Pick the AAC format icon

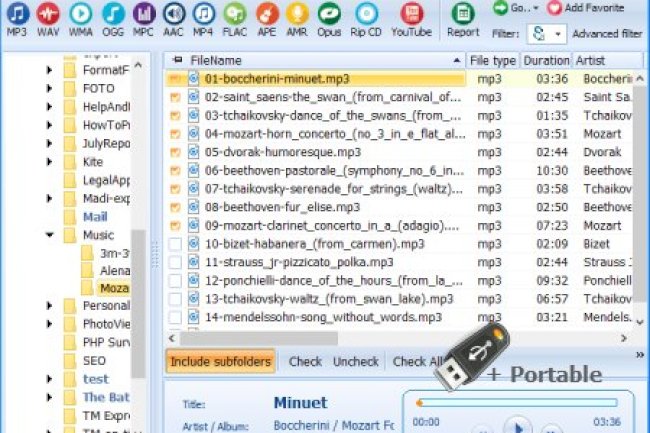click(x=173, y=14)
